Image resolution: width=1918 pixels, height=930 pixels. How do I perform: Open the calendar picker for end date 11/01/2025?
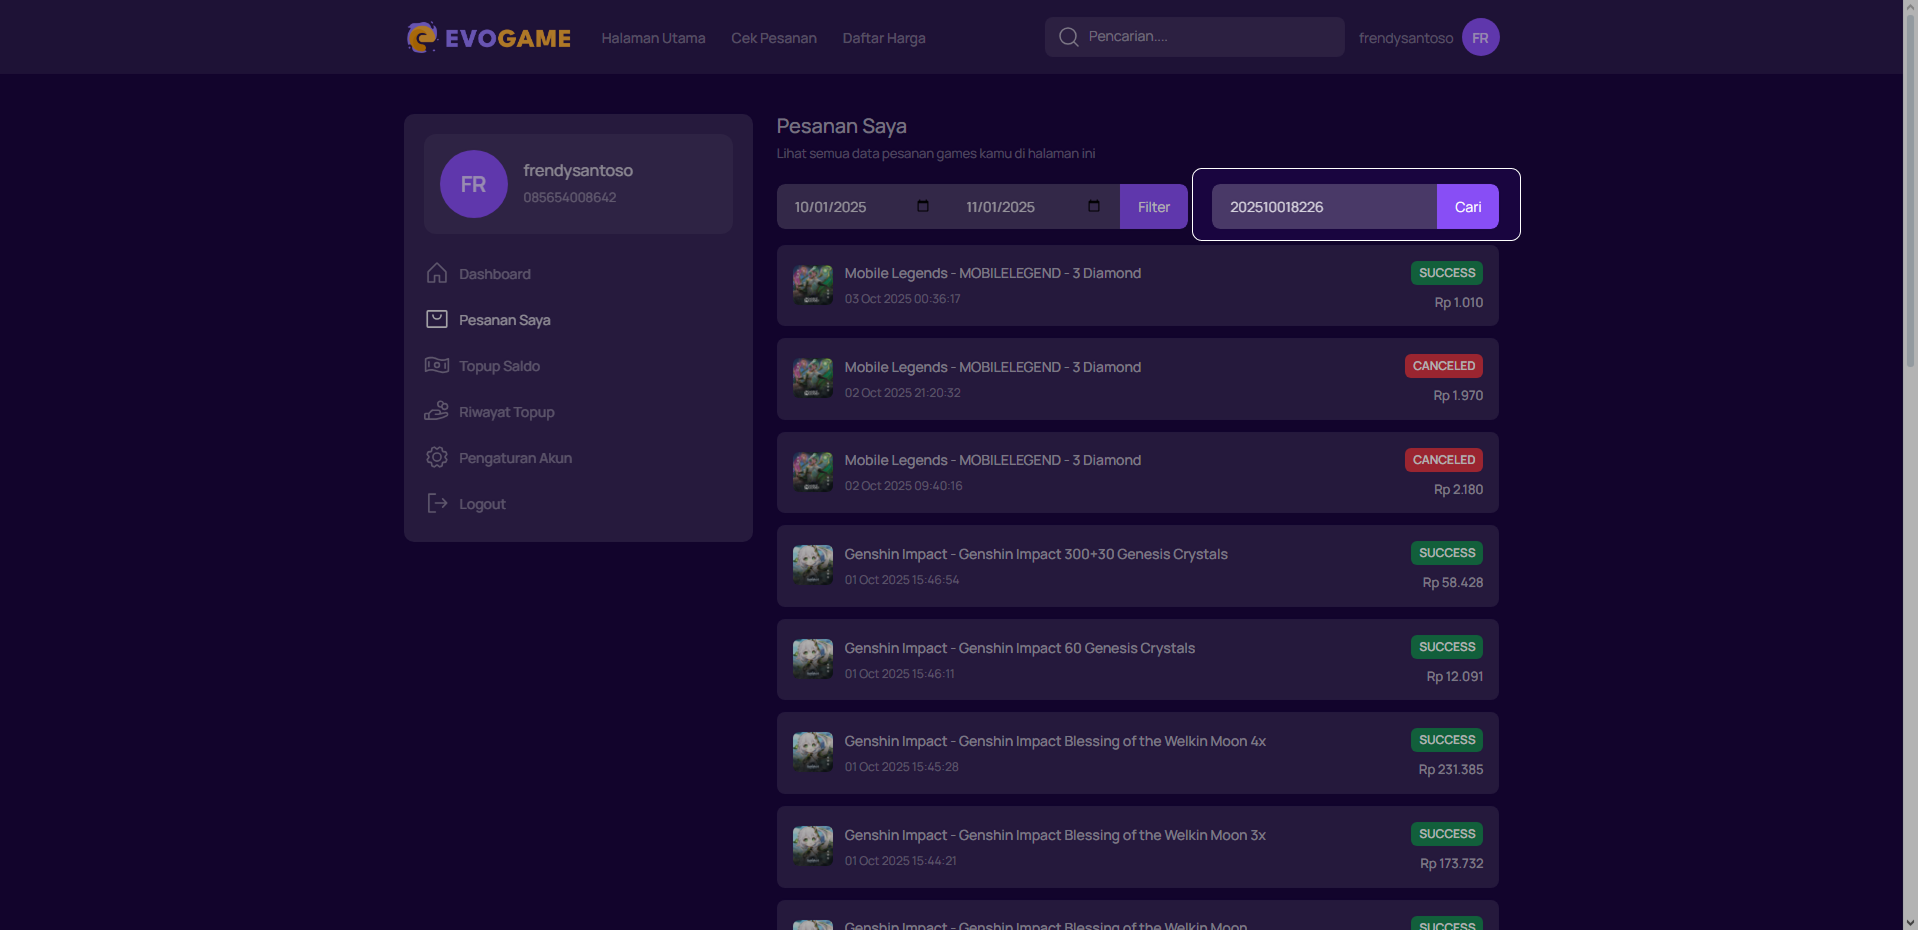[1093, 206]
